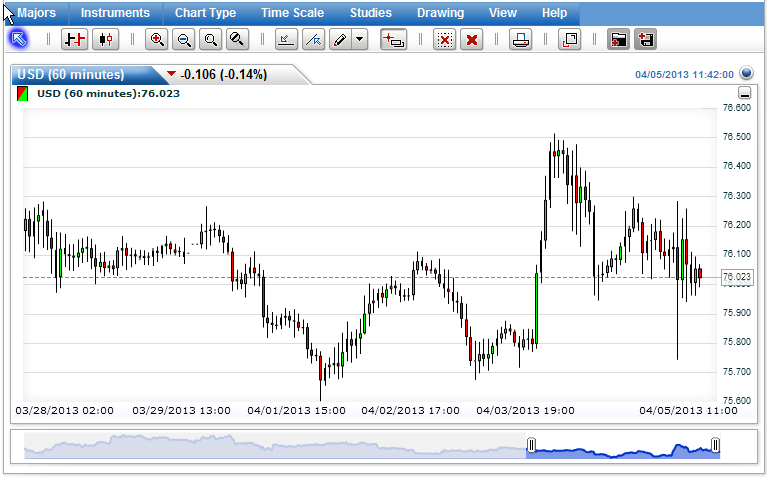Collapse the chart panel with minus button
This screenshot has height=490, width=775.
[x=744, y=92]
